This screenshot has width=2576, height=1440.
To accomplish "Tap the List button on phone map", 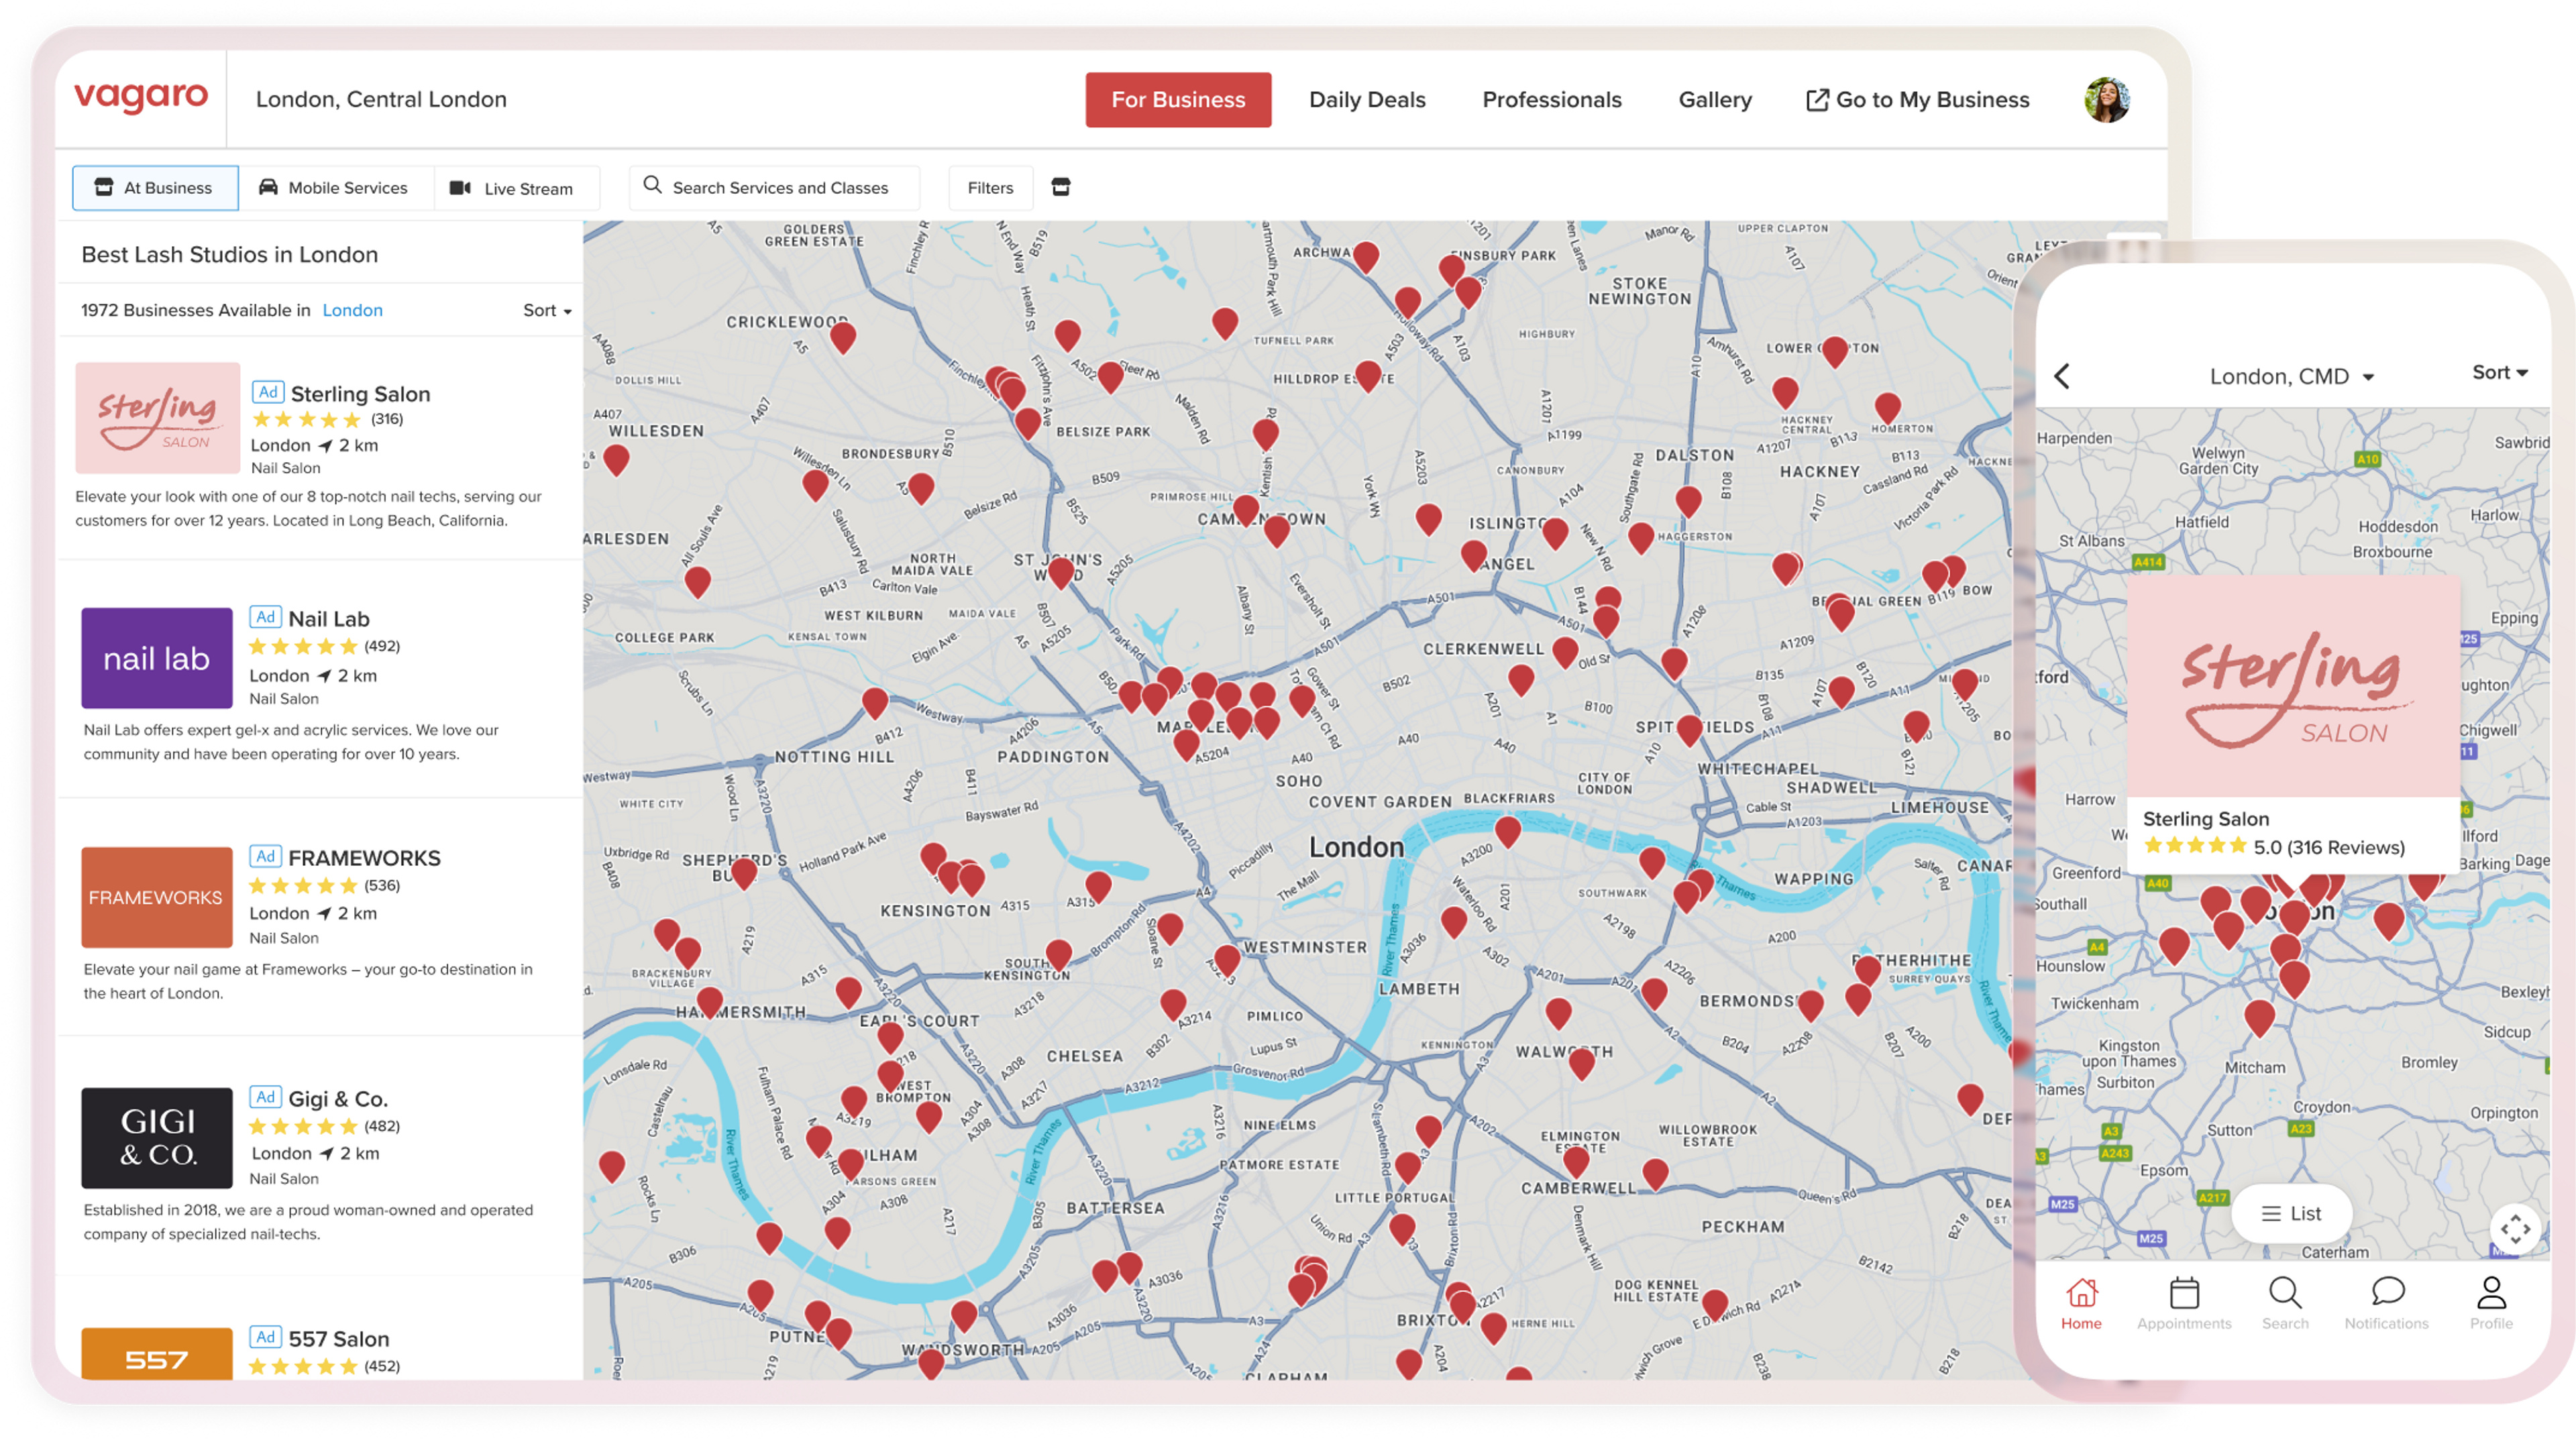I will [2291, 1213].
